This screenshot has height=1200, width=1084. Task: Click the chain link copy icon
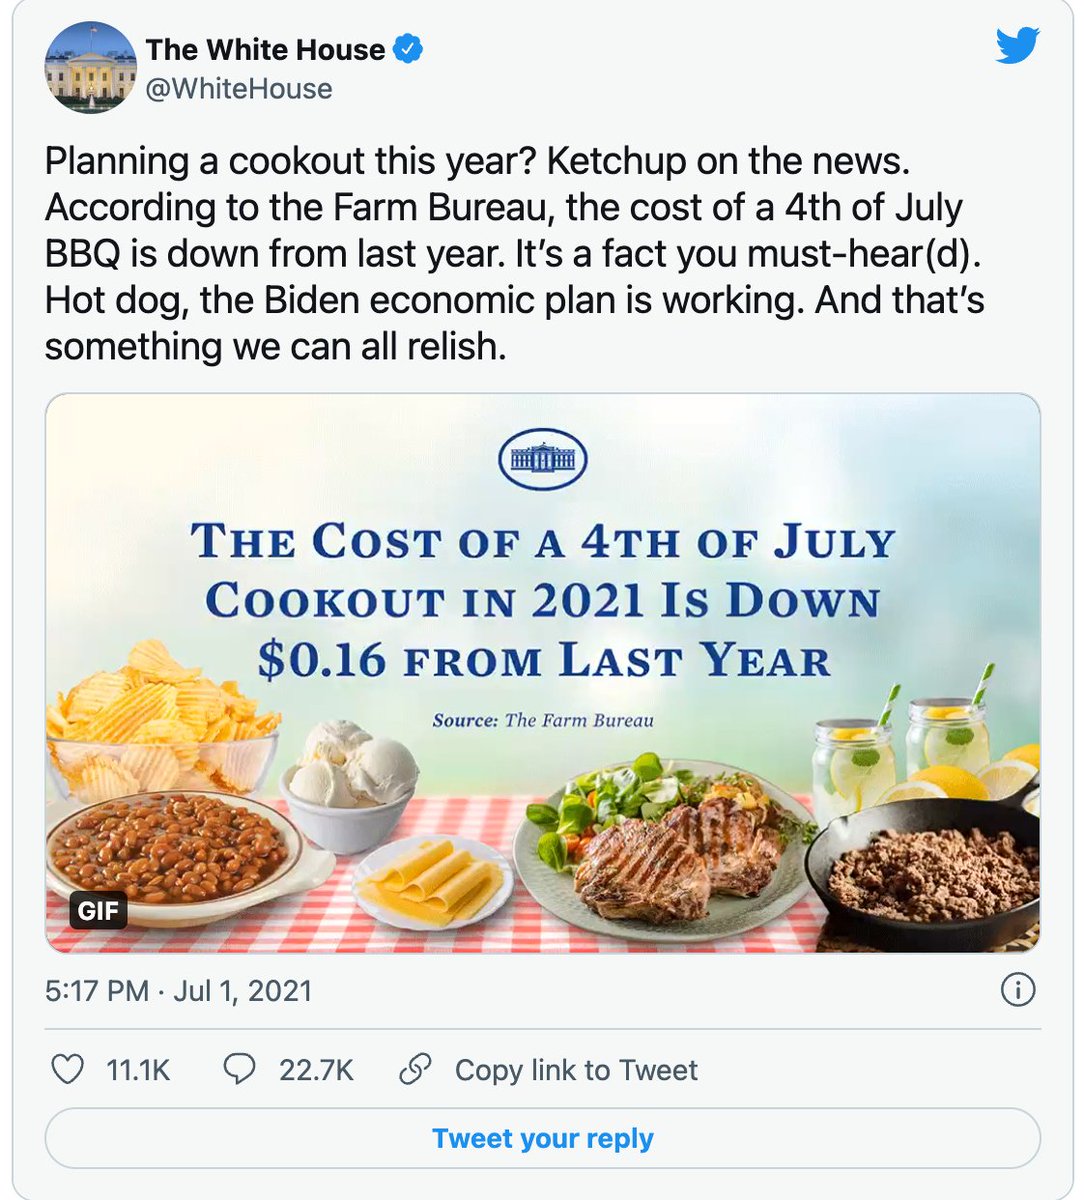pos(414,1069)
